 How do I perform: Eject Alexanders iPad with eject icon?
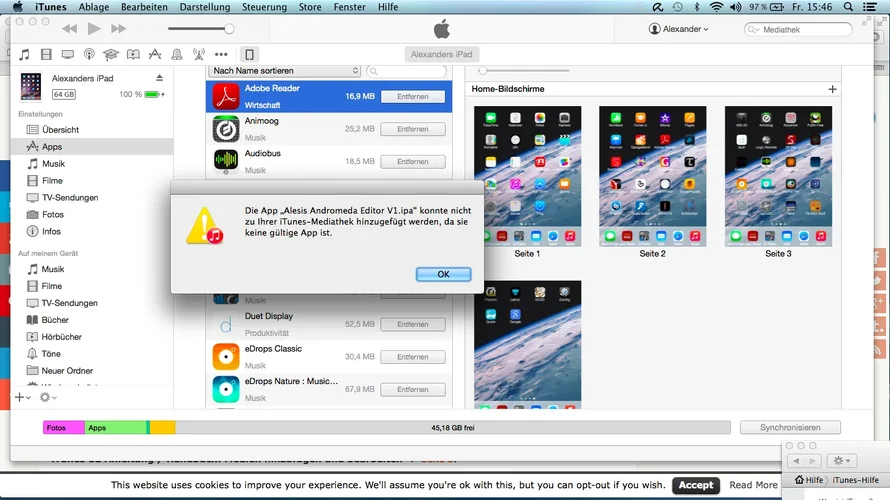159,78
